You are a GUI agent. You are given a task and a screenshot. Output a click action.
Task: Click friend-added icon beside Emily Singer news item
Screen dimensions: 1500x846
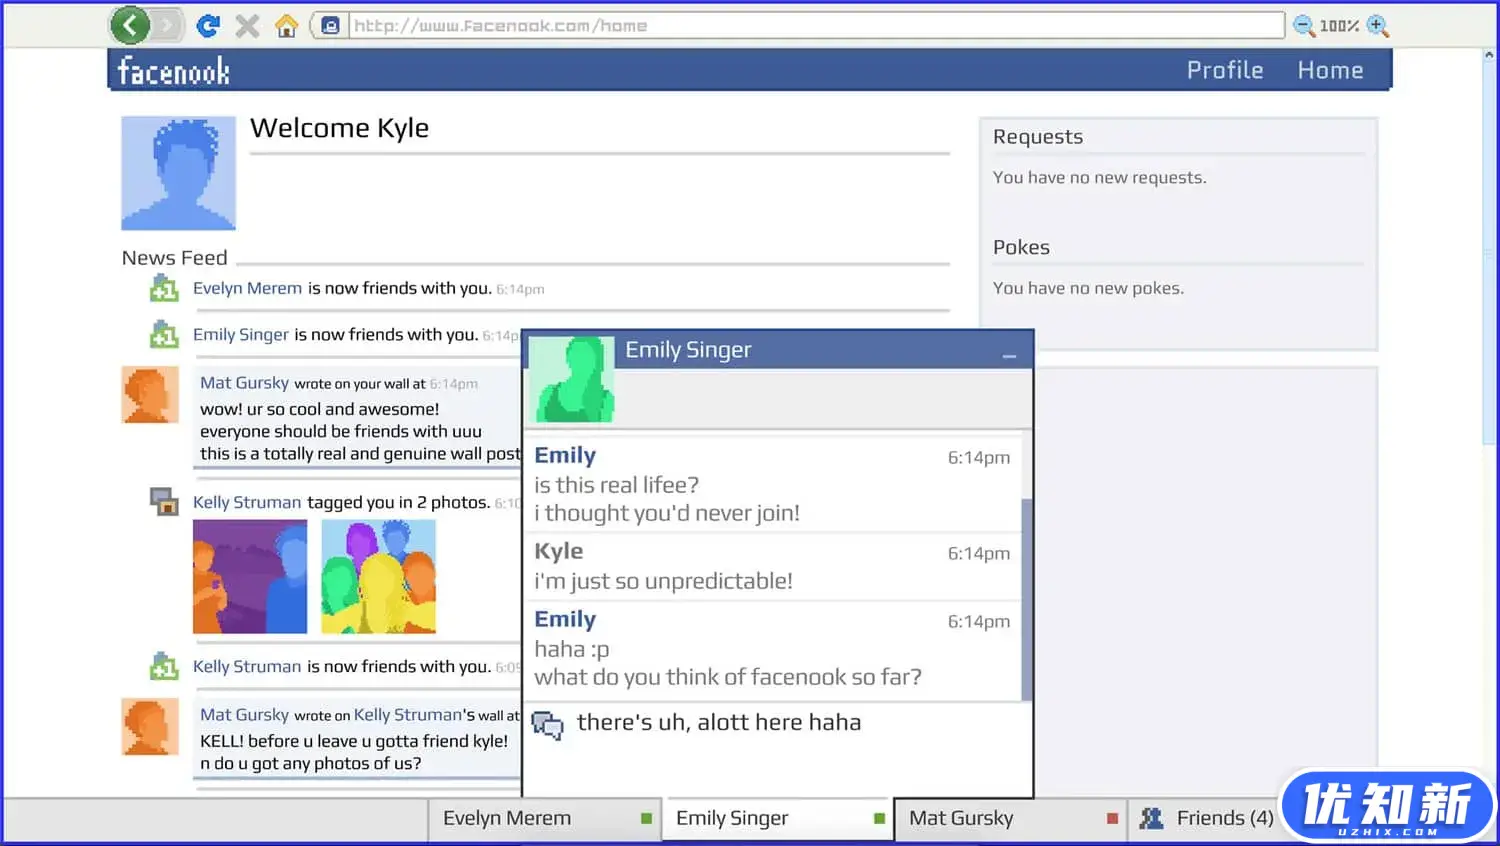click(164, 334)
